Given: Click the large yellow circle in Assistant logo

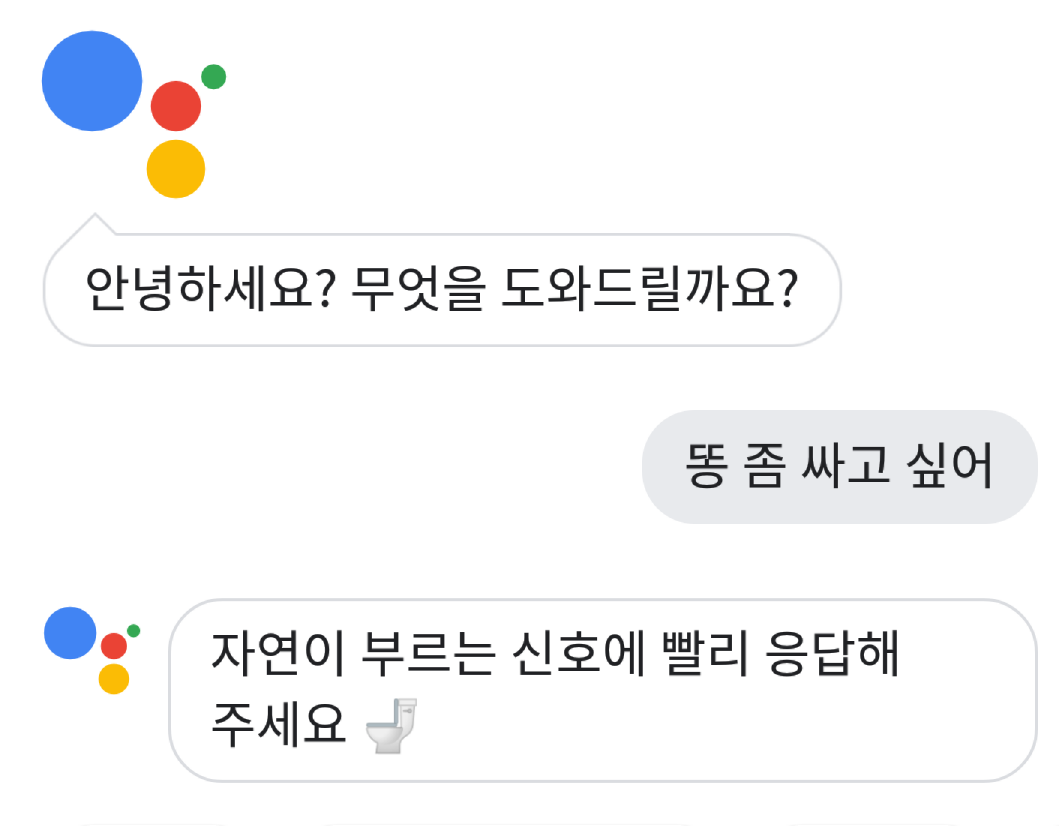Looking at the screenshot, I should coord(176,169).
